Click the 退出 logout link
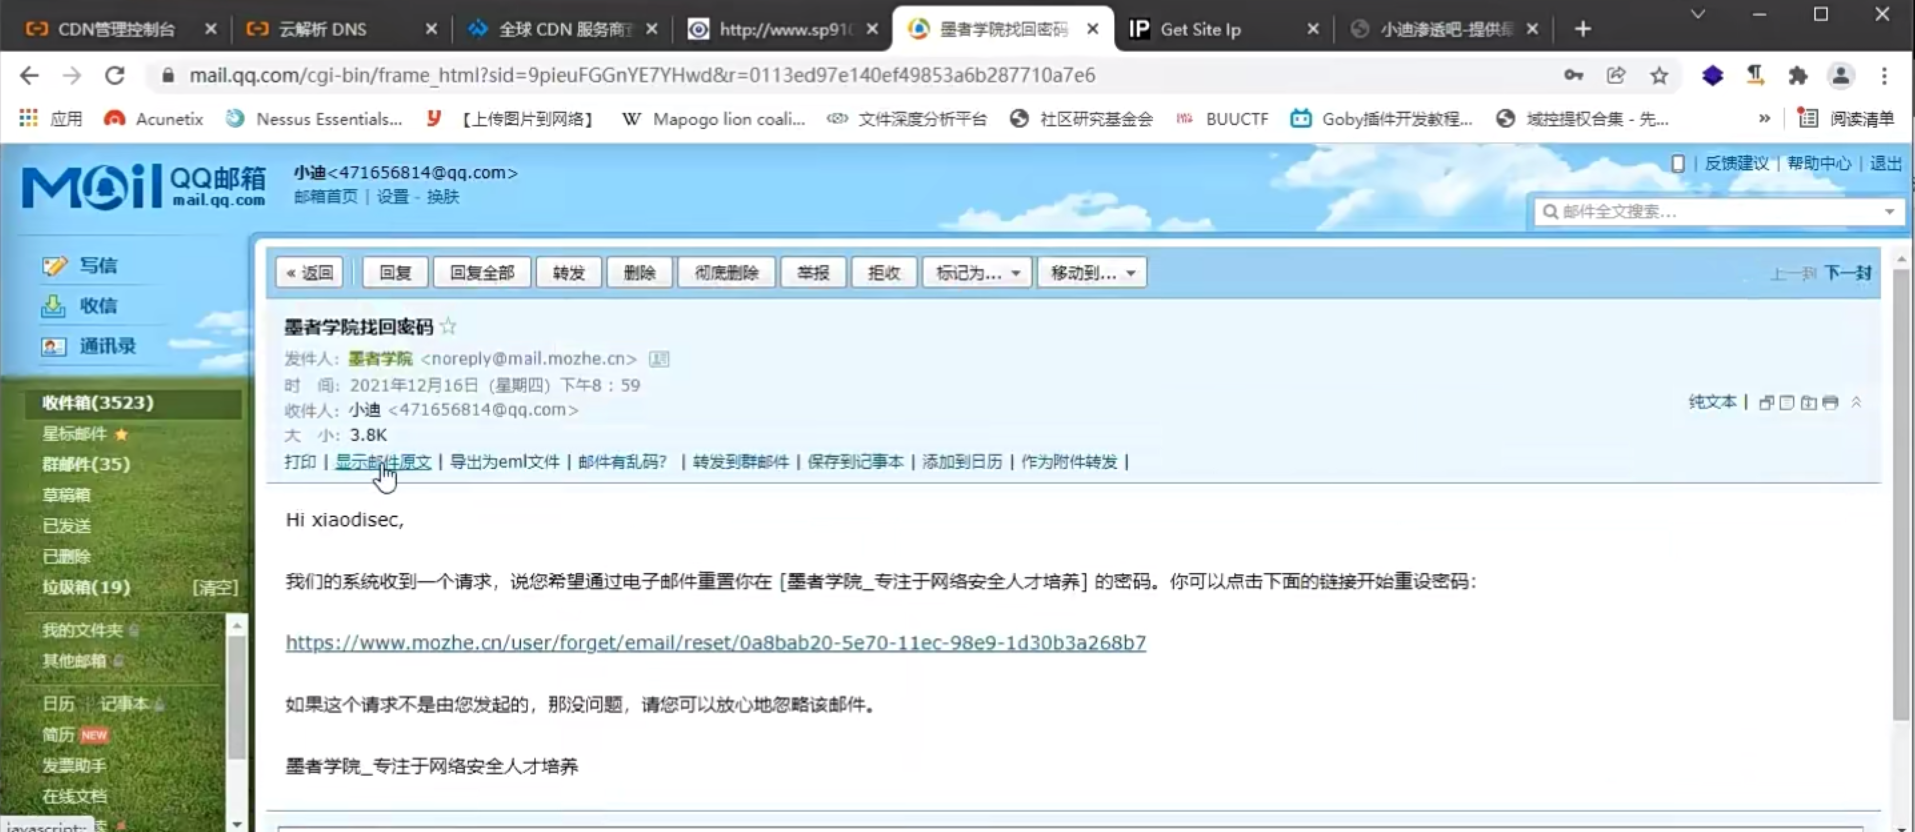The height and width of the screenshot is (832, 1915). (x=1886, y=163)
